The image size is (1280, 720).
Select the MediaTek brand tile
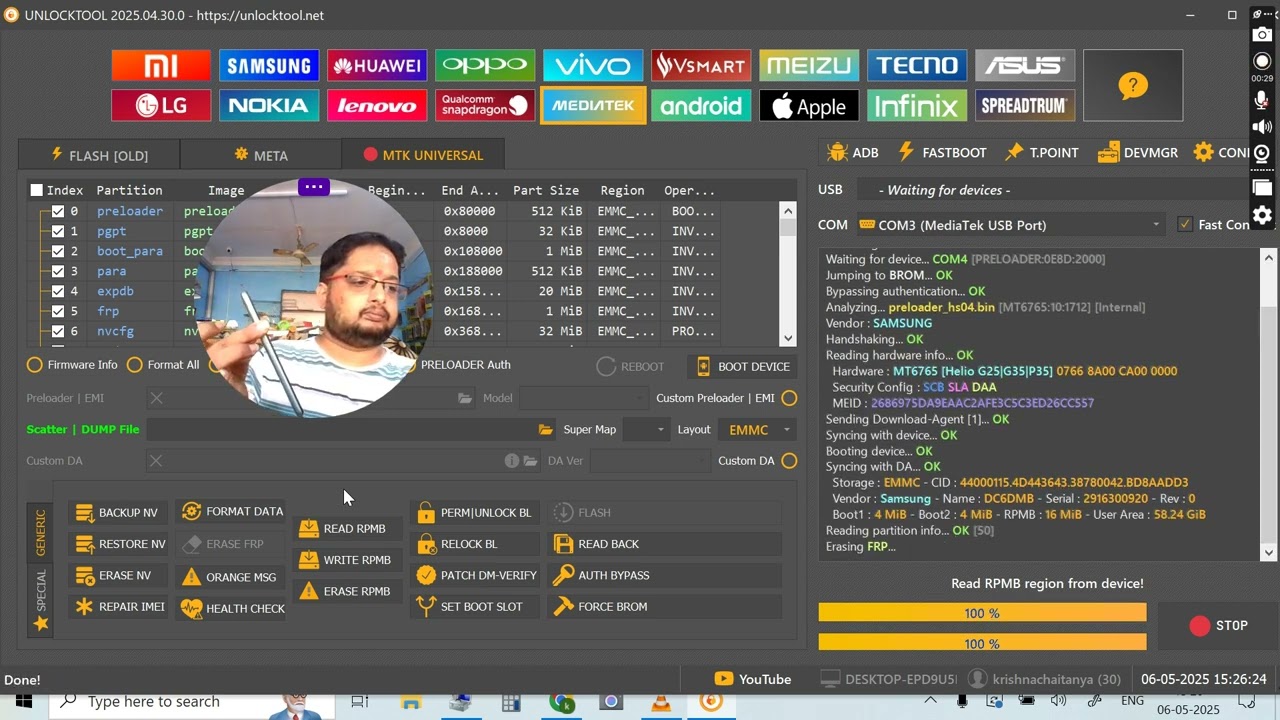pos(593,105)
